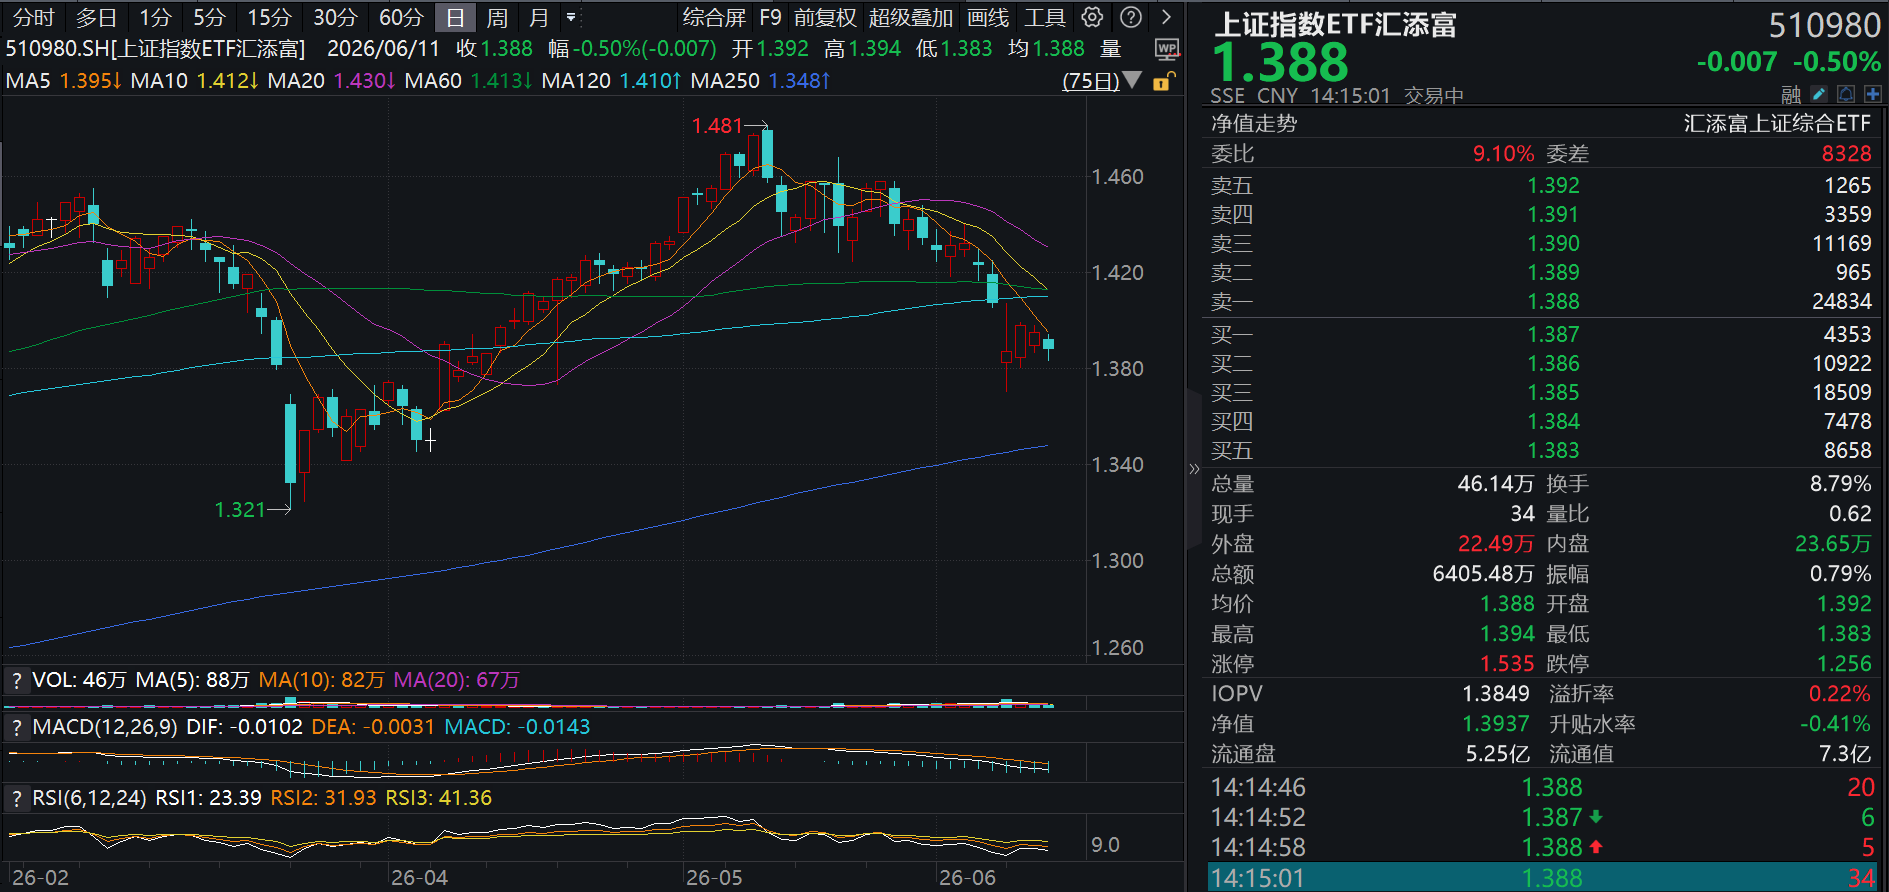
Task: Select the 5分 period tab
Action: (x=209, y=17)
